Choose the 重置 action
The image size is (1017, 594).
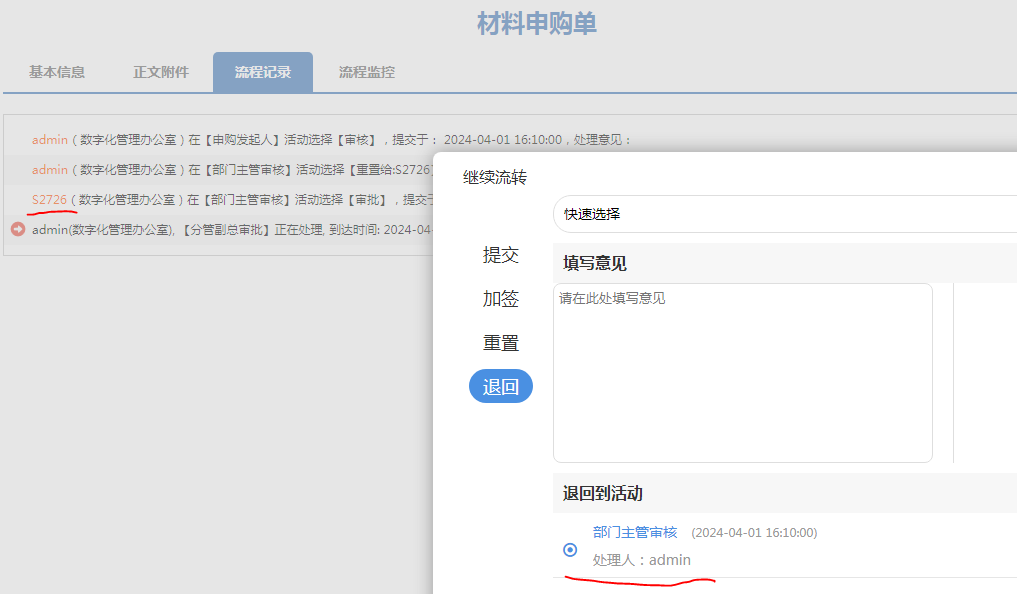[501, 343]
